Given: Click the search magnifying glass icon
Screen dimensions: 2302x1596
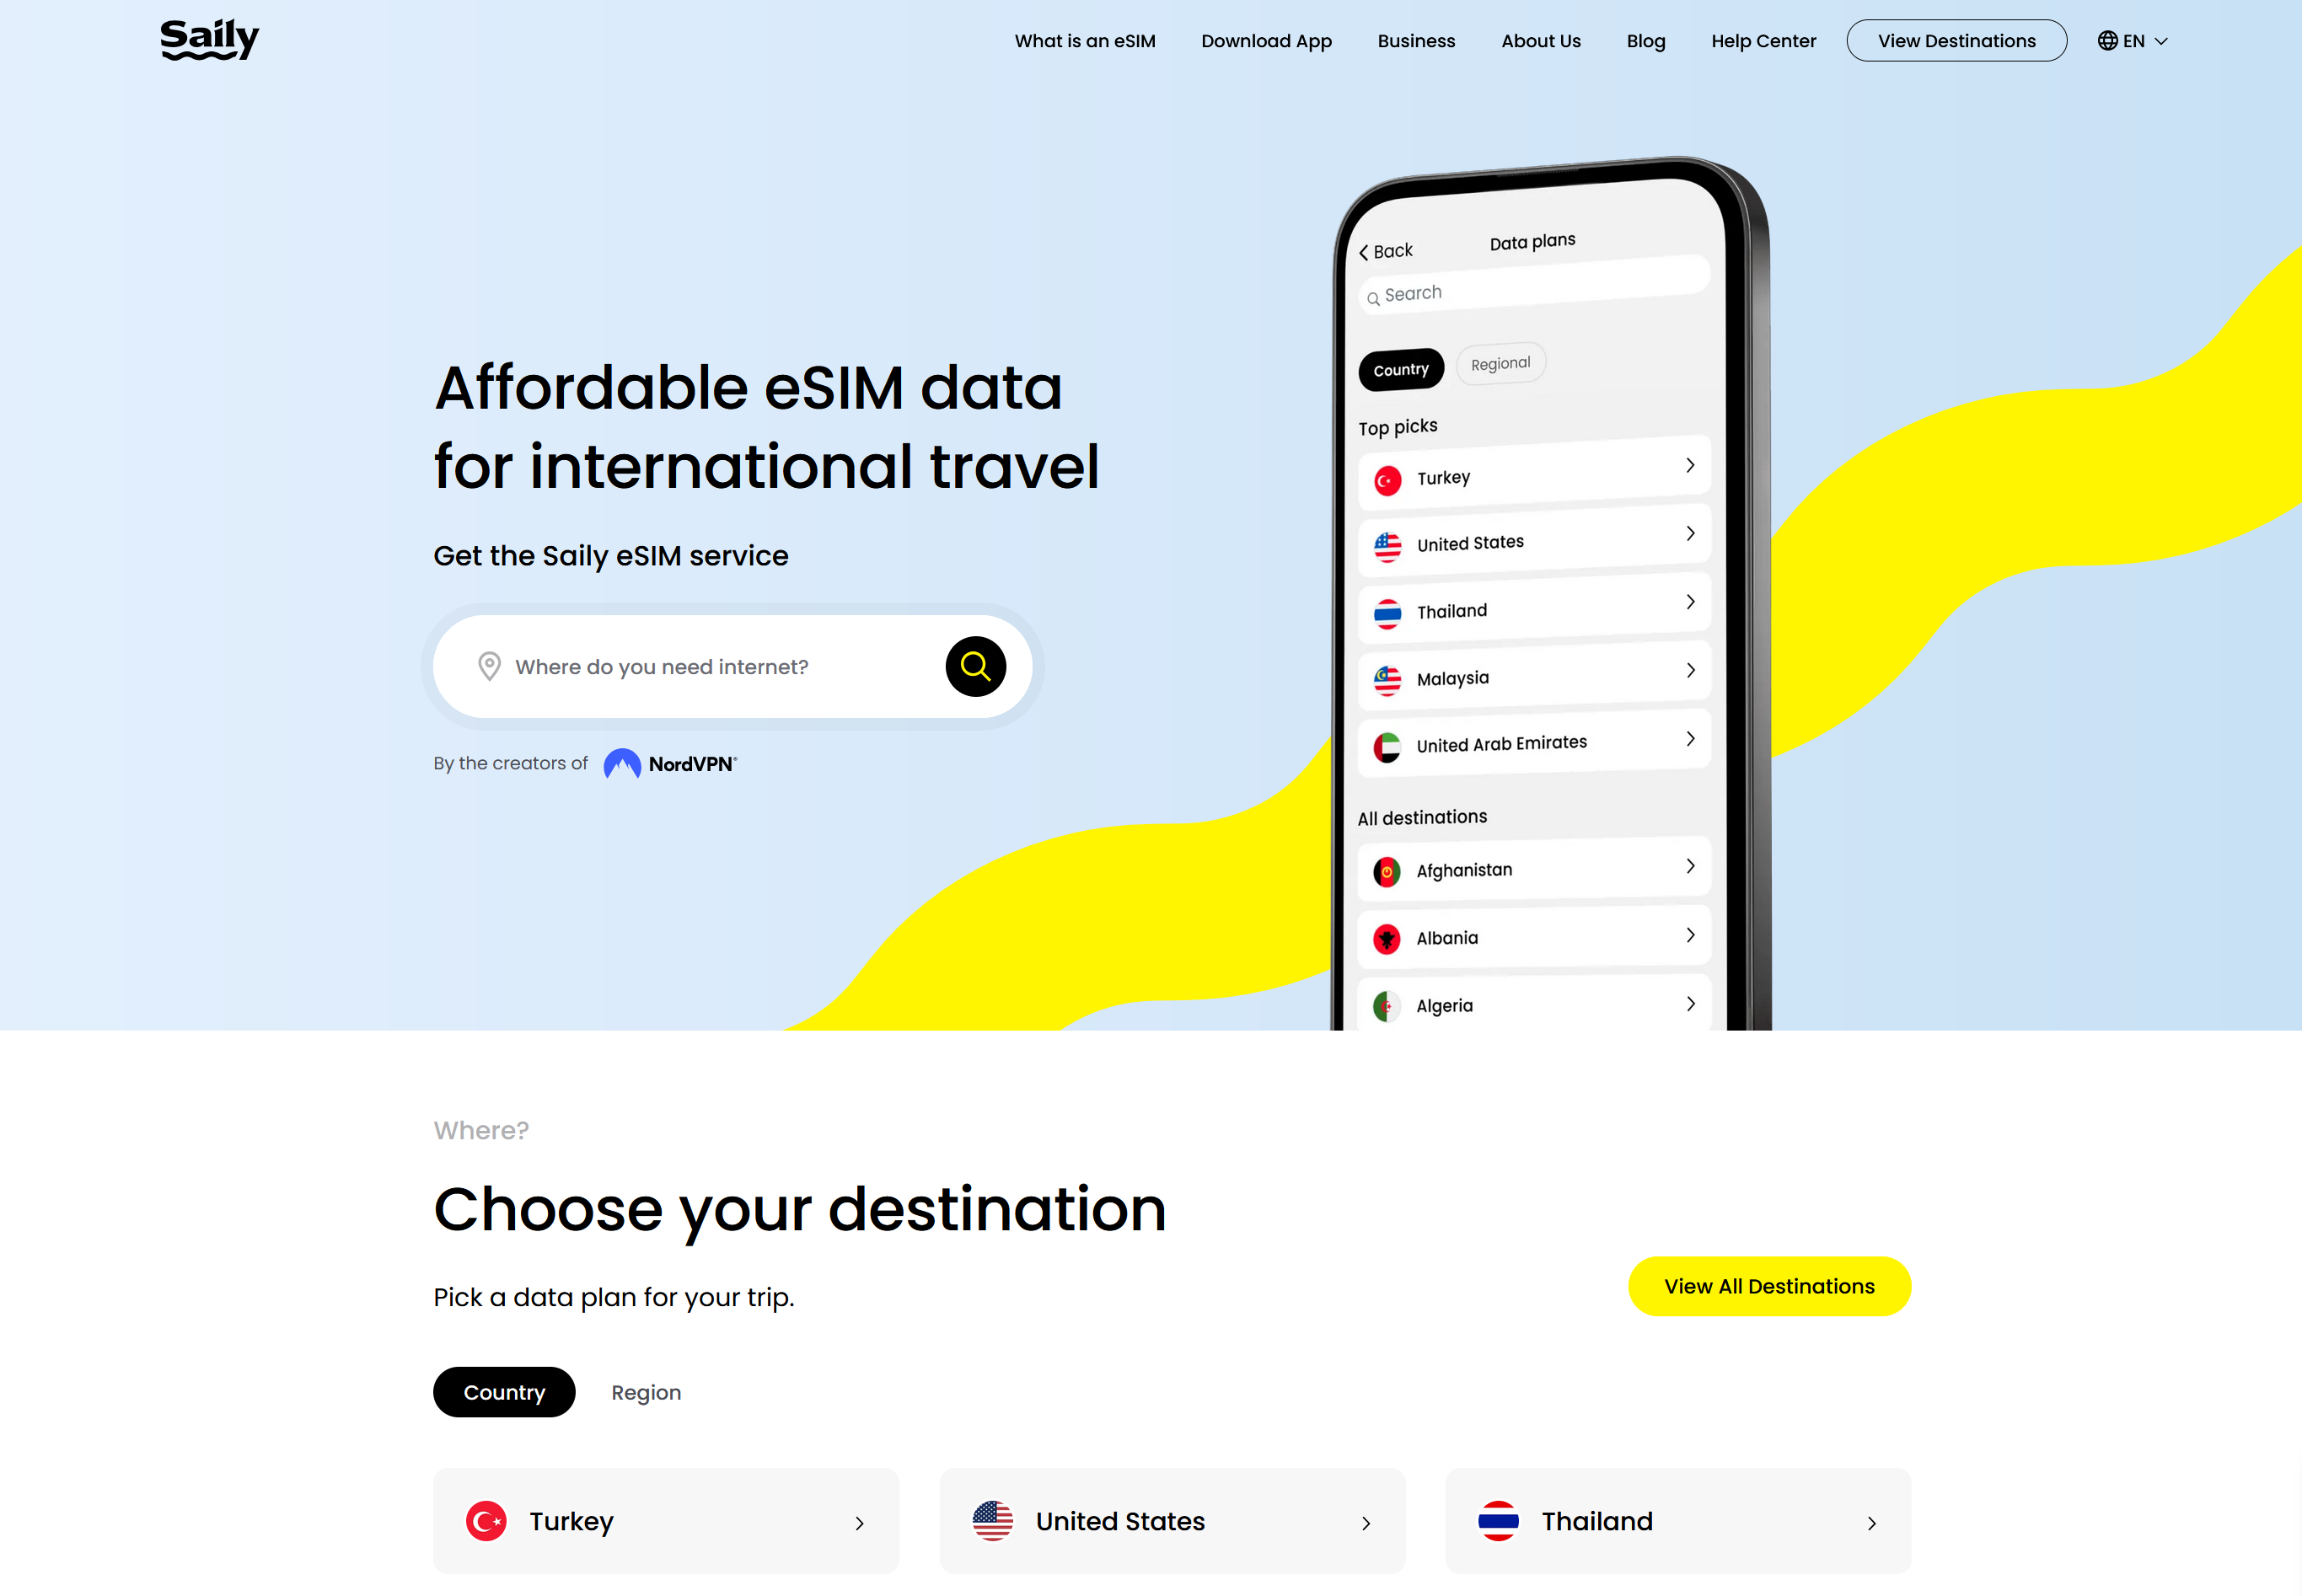Looking at the screenshot, I should (x=973, y=666).
